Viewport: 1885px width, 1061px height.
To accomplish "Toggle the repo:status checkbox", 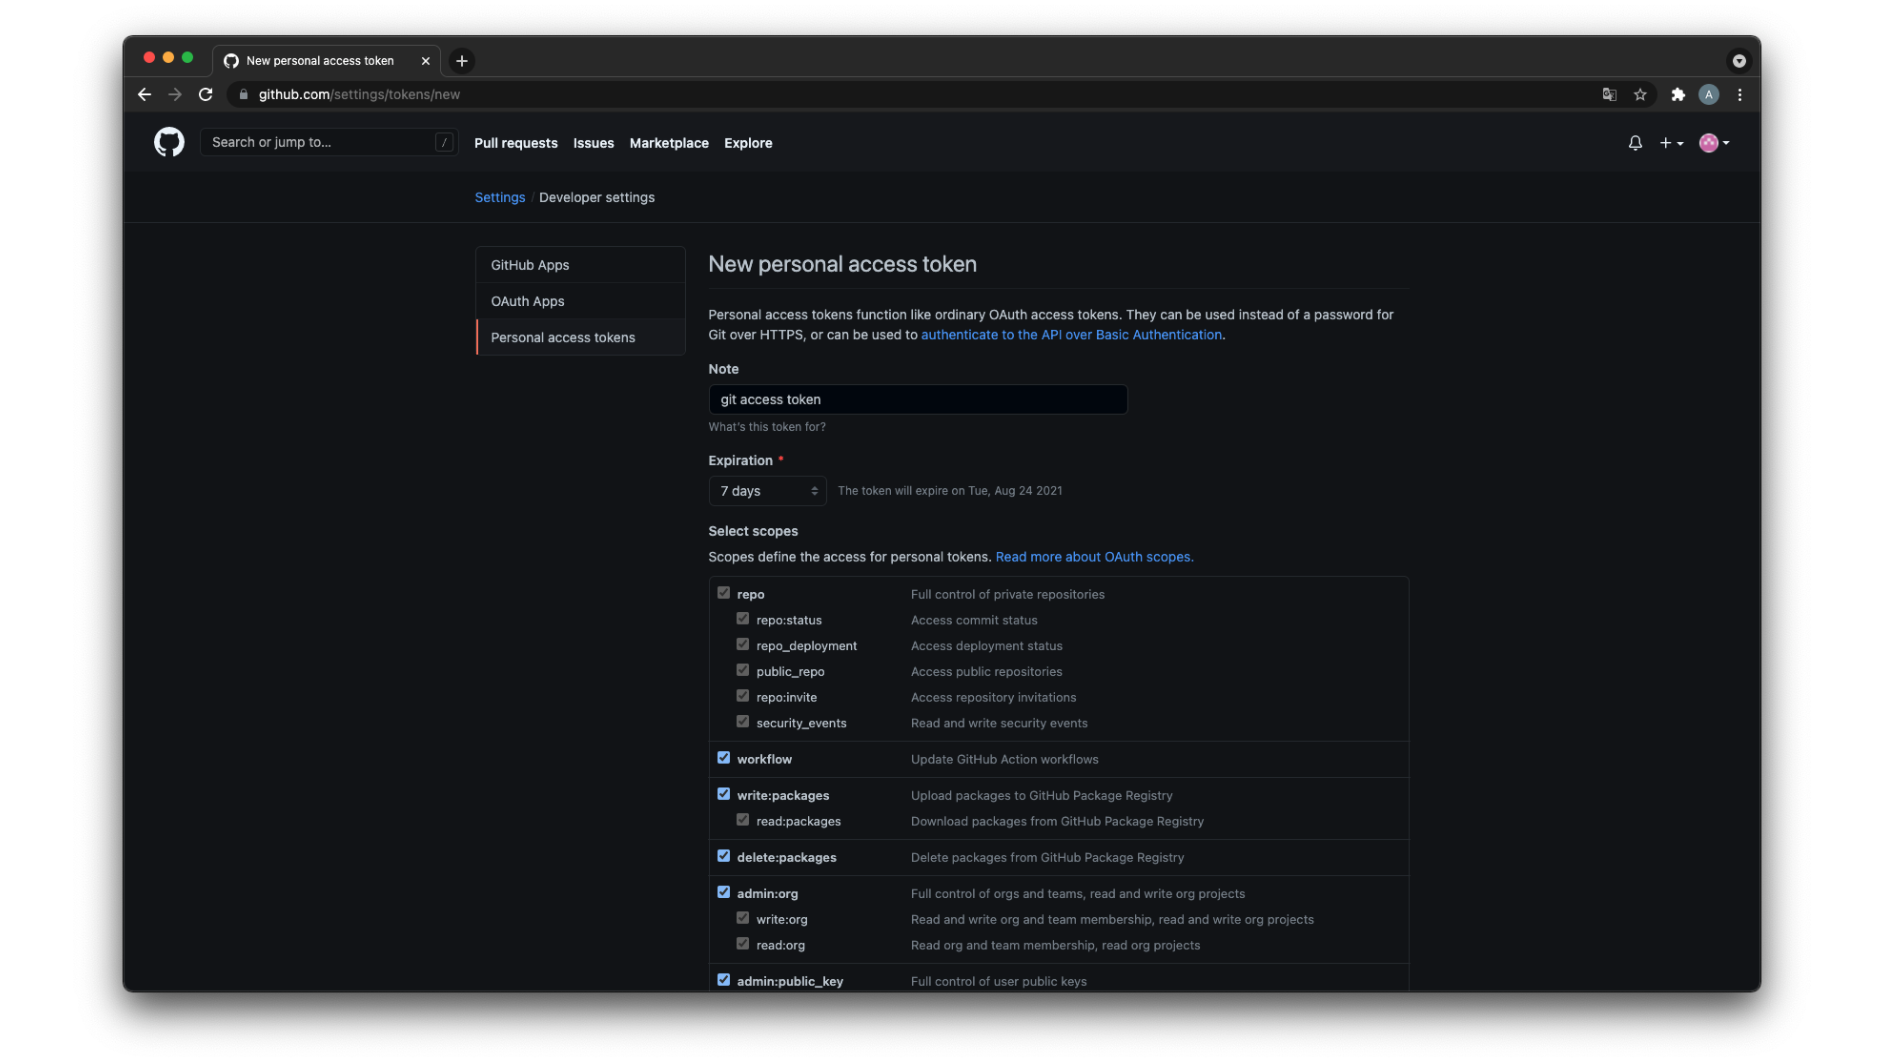I will (x=743, y=619).
